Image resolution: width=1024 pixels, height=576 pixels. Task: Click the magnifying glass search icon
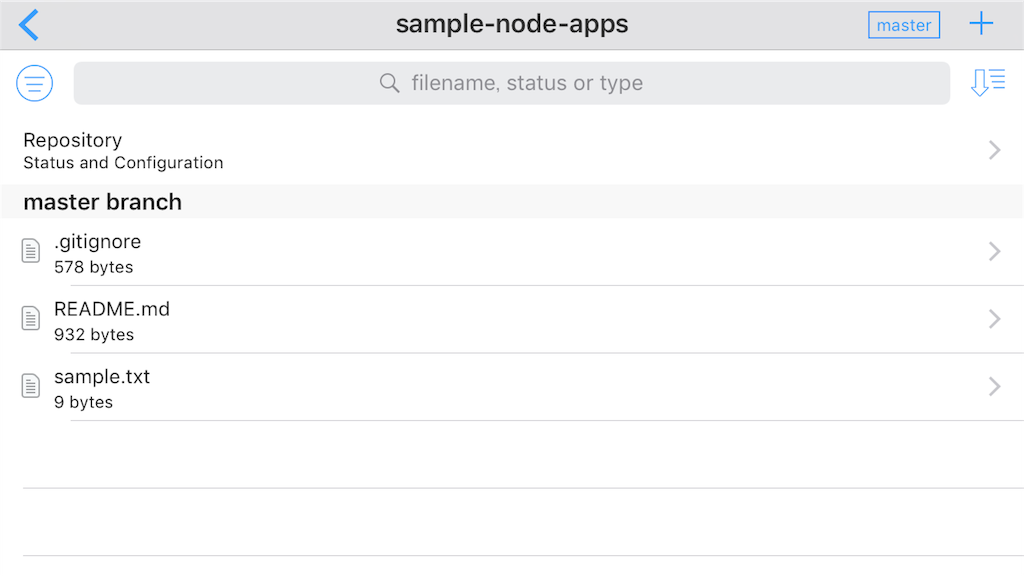[x=390, y=83]
